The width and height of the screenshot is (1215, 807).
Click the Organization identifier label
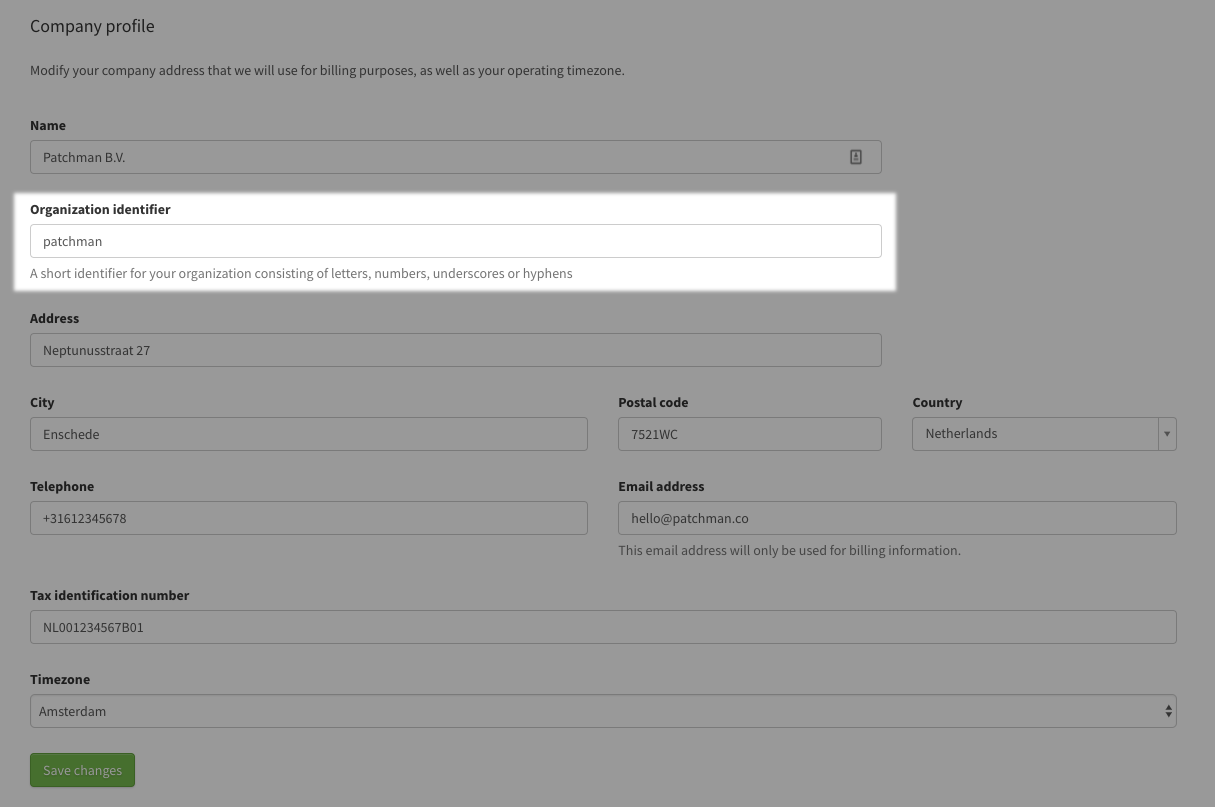click(x=100, y=209)
